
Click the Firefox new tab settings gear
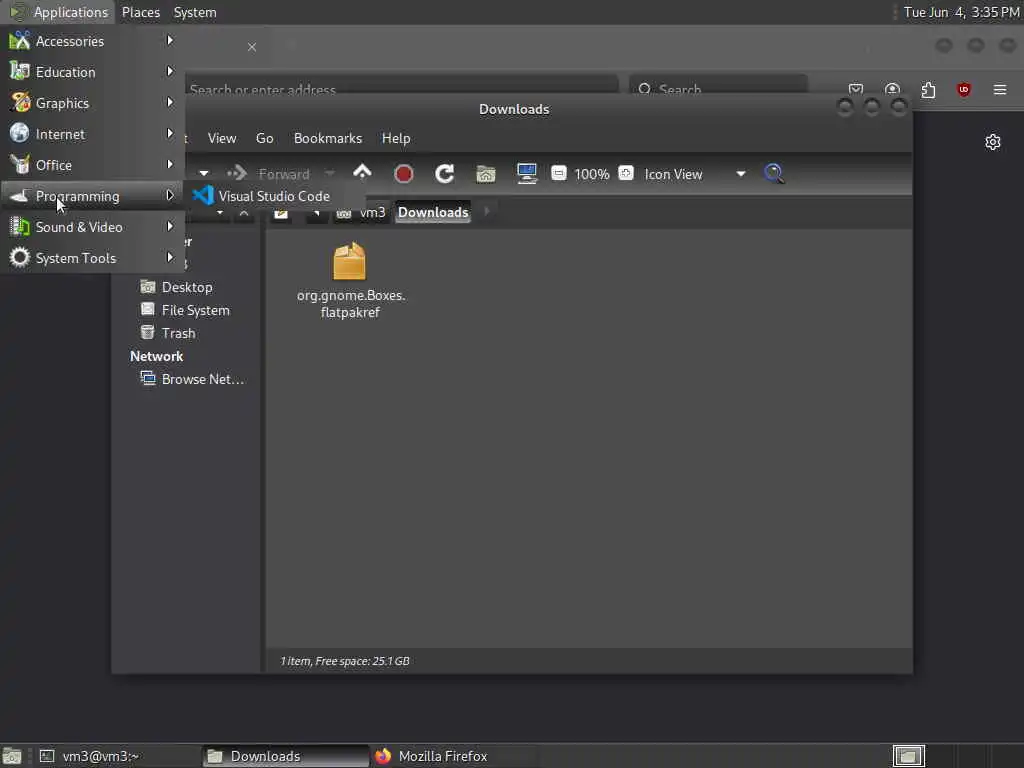993,142
